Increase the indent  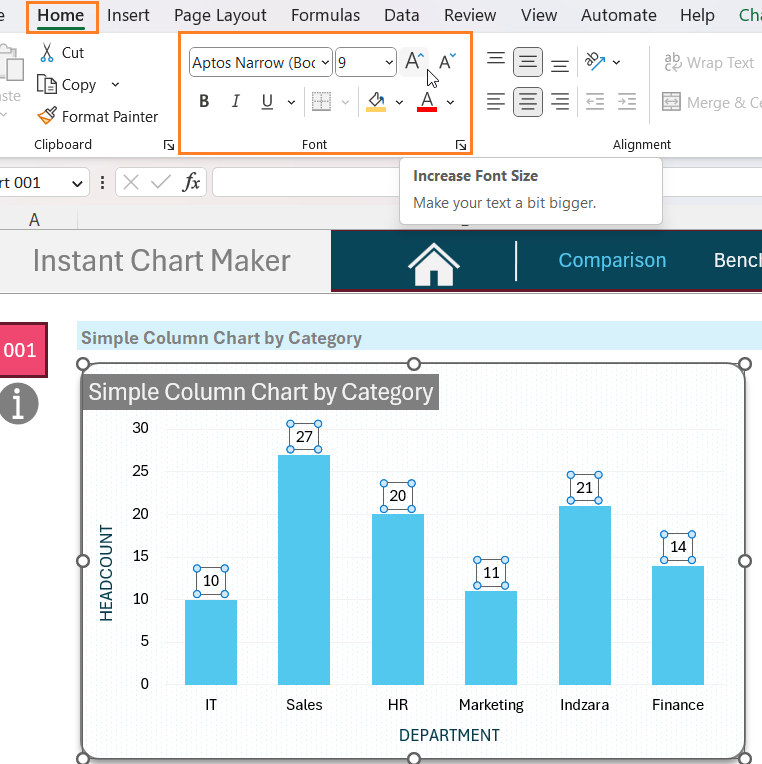click(x=627, y=102)
